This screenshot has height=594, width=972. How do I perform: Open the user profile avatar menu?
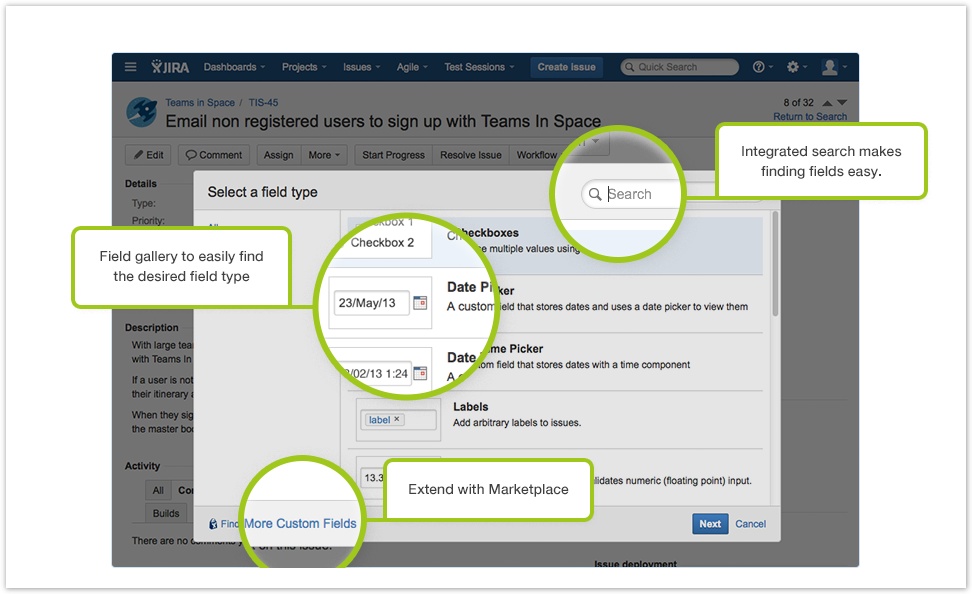(x=834, y=66)
